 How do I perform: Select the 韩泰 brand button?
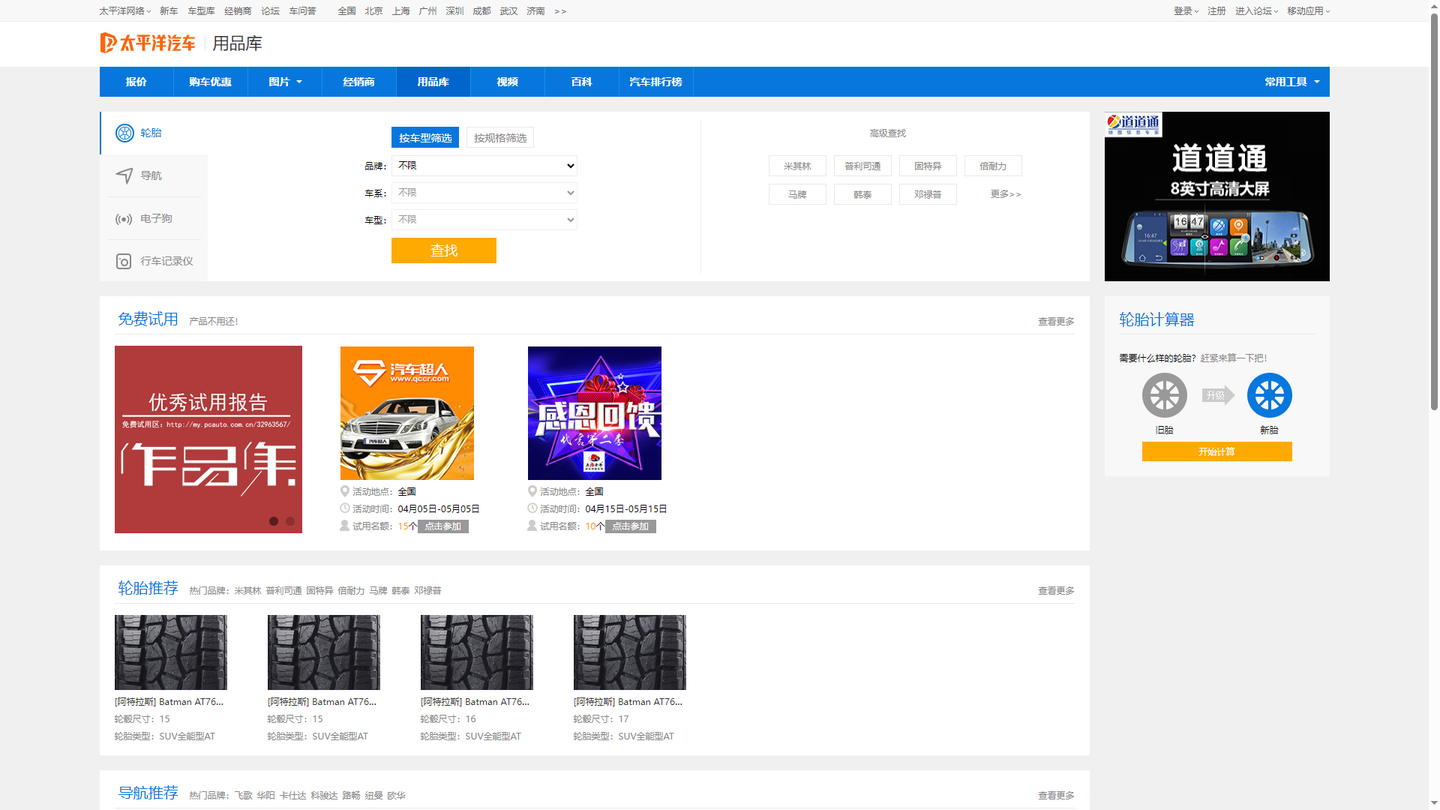(863, 194)
